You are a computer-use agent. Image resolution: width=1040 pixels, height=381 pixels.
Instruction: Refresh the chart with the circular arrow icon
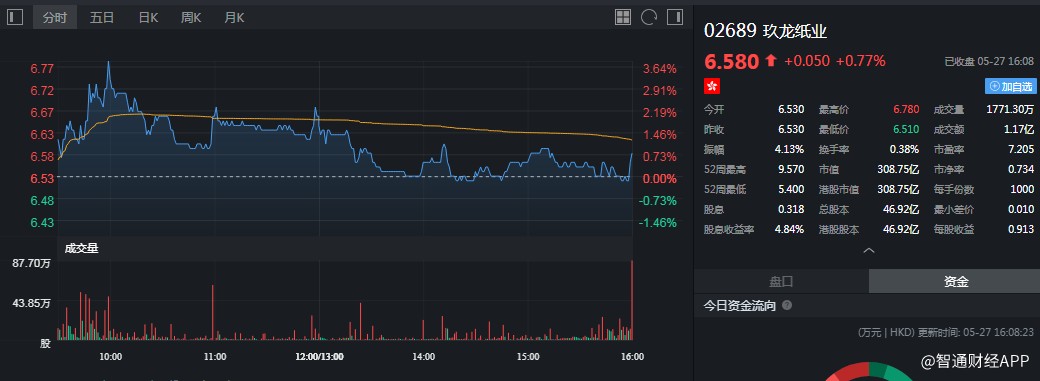pyautogui.click(x=649, y=17)
